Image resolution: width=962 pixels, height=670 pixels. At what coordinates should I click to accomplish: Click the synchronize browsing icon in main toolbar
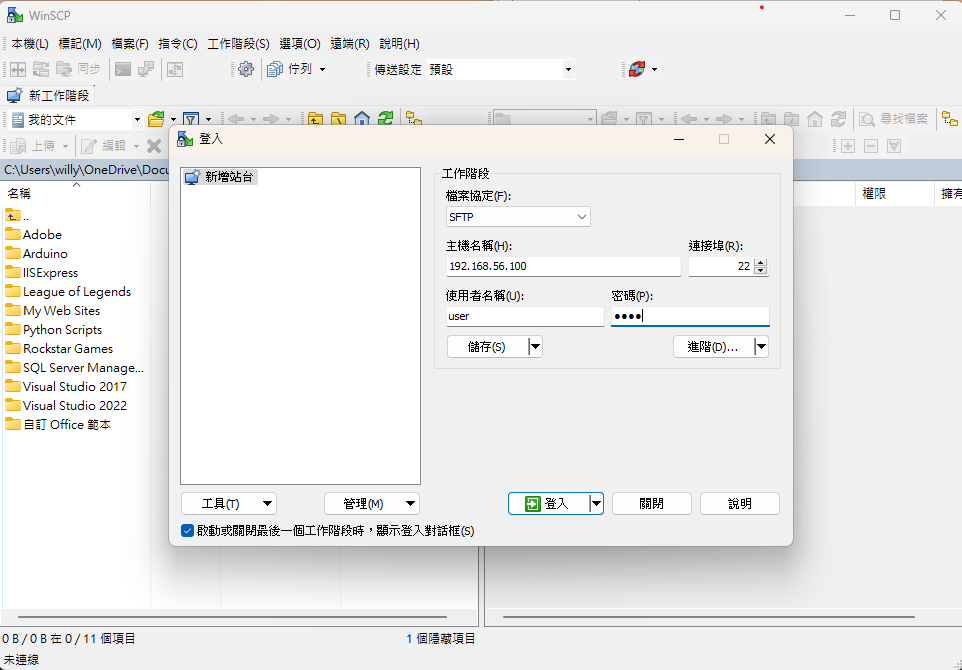175,69
